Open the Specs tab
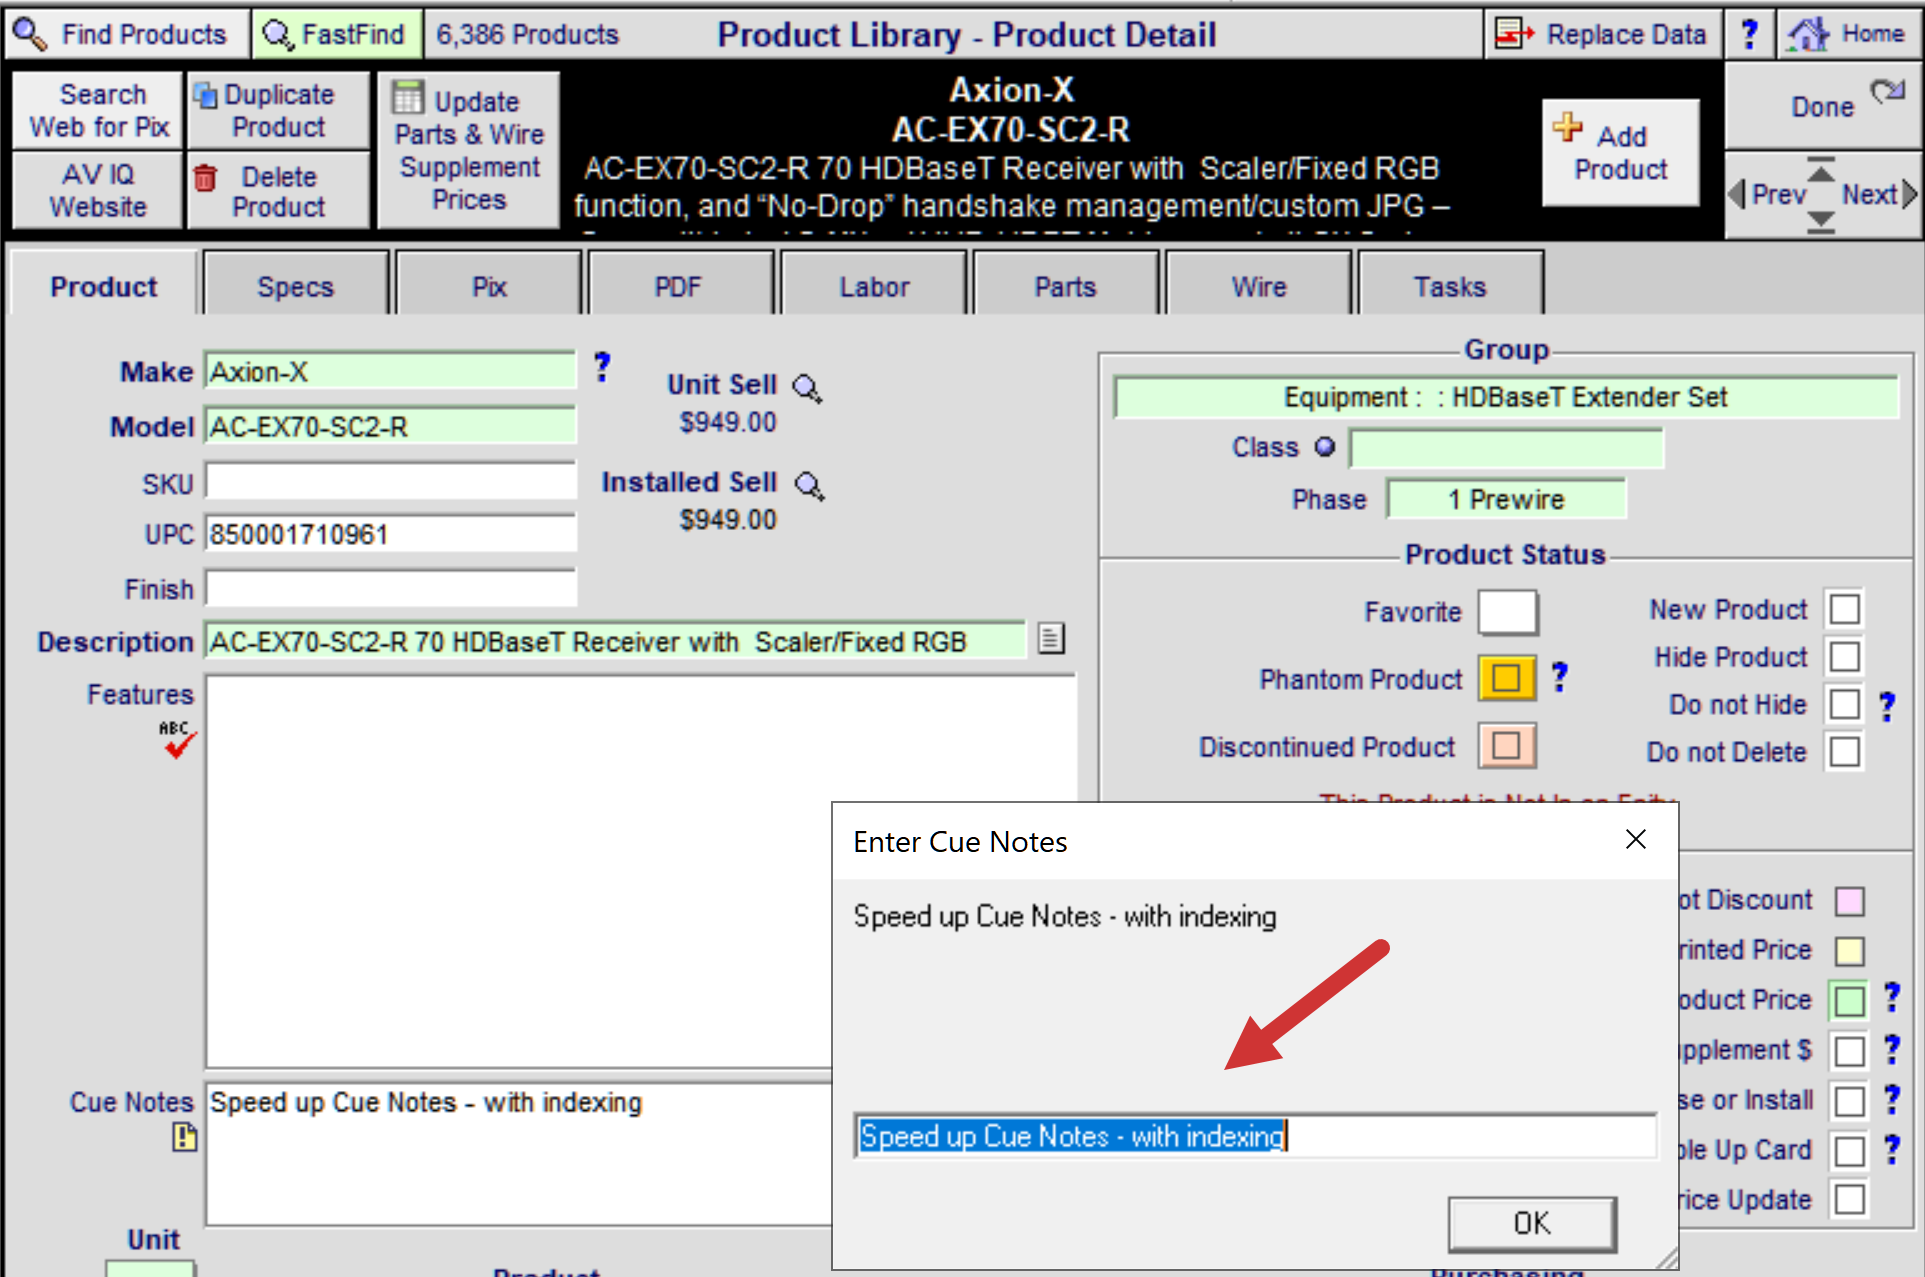Screen dimensions: 1925x1277 click(x=295, y=287)
